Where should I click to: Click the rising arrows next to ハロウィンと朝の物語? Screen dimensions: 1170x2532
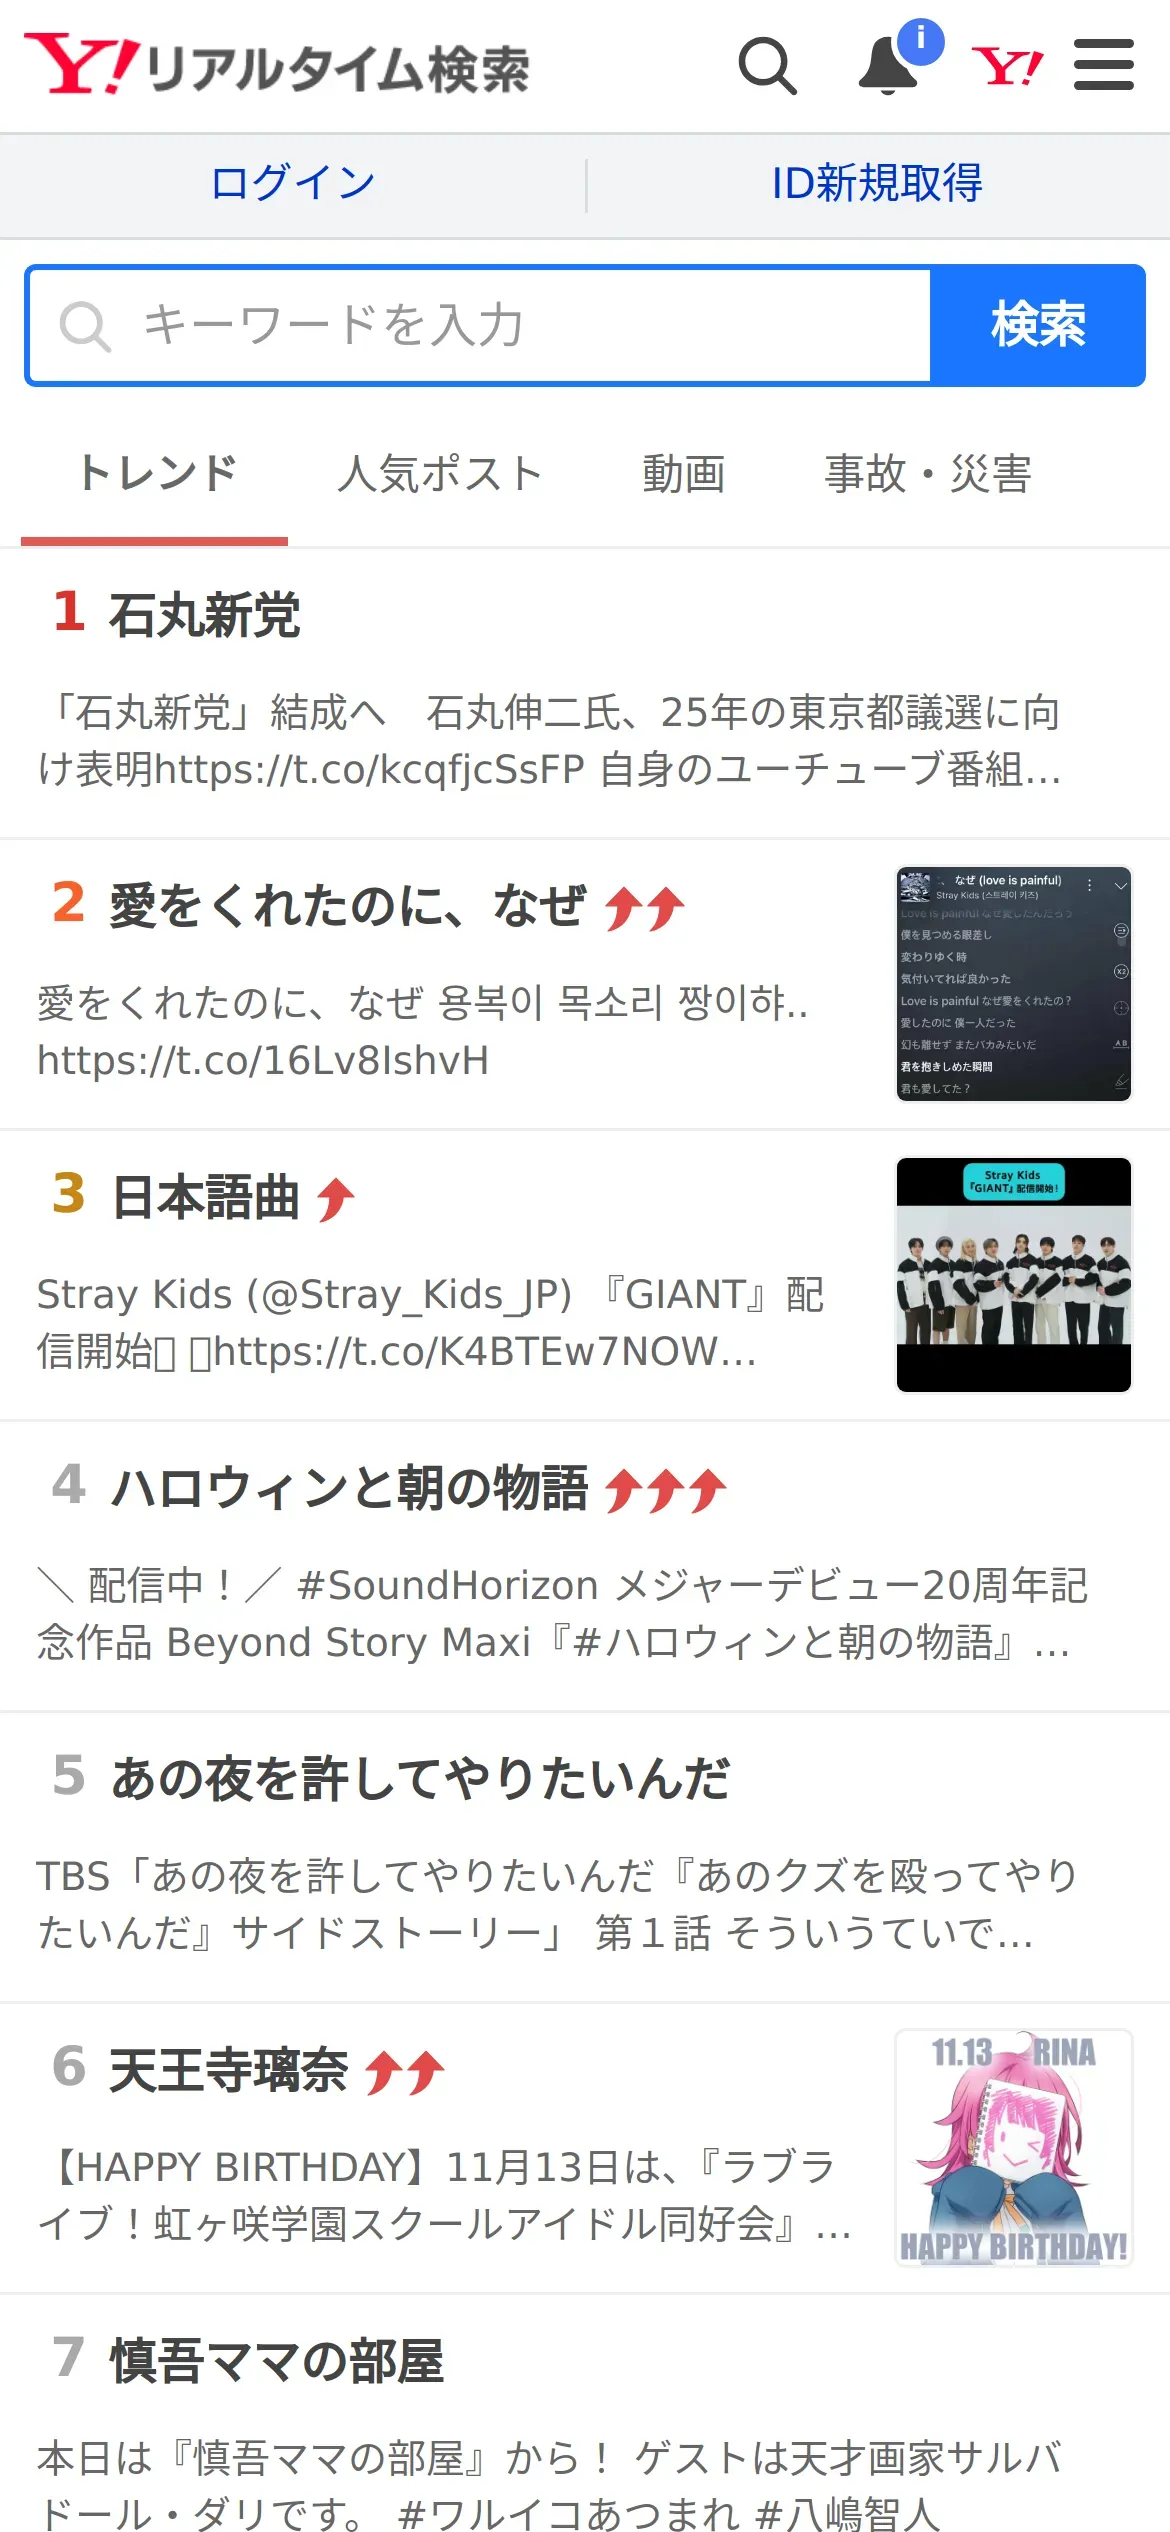[666, 1490]
